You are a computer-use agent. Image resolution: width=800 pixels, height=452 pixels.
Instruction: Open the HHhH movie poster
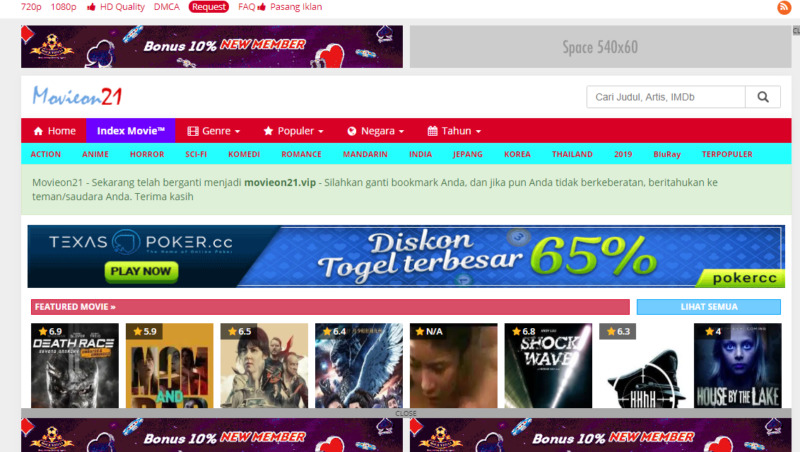coord(643,365)
